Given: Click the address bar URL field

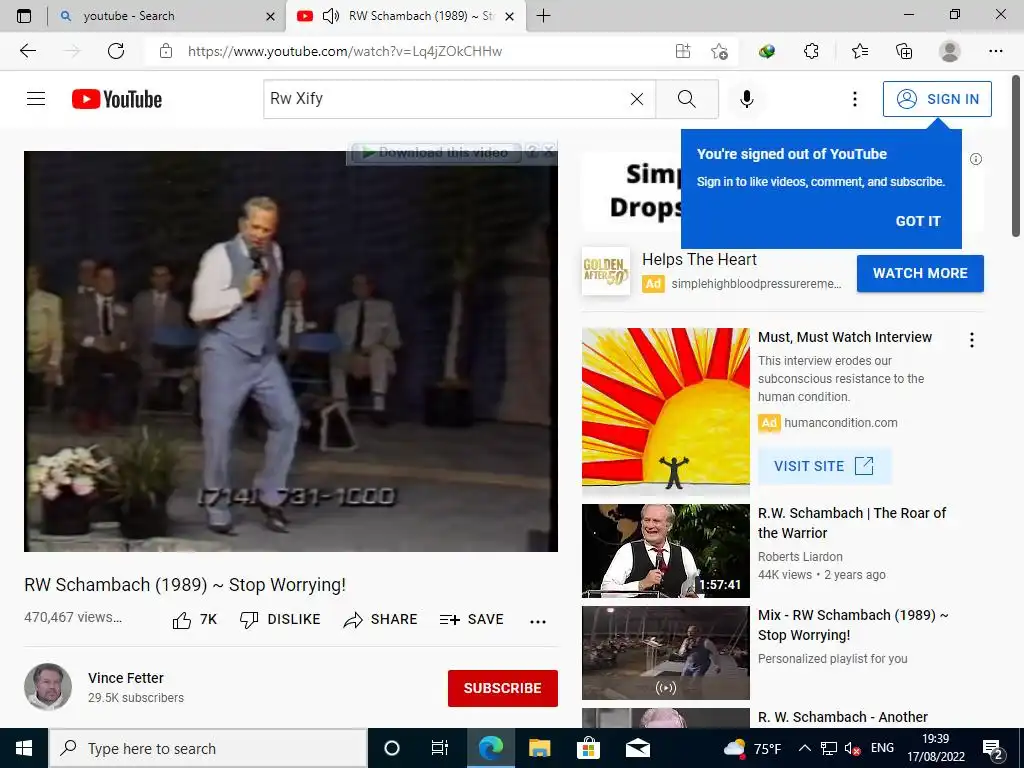Looking at the screenshot, I should click(x=345, y=51).
